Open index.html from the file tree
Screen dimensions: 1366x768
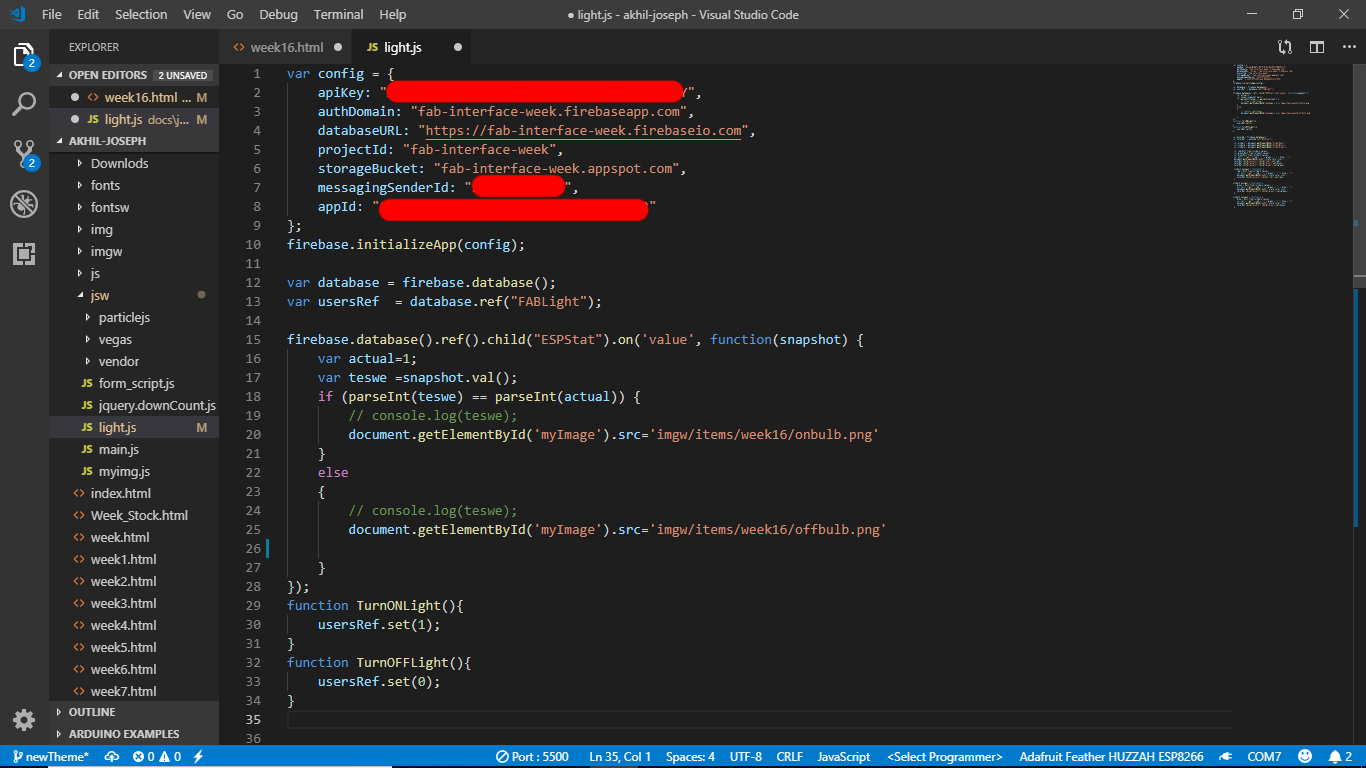pyautogui.click(x=134, y=493)
